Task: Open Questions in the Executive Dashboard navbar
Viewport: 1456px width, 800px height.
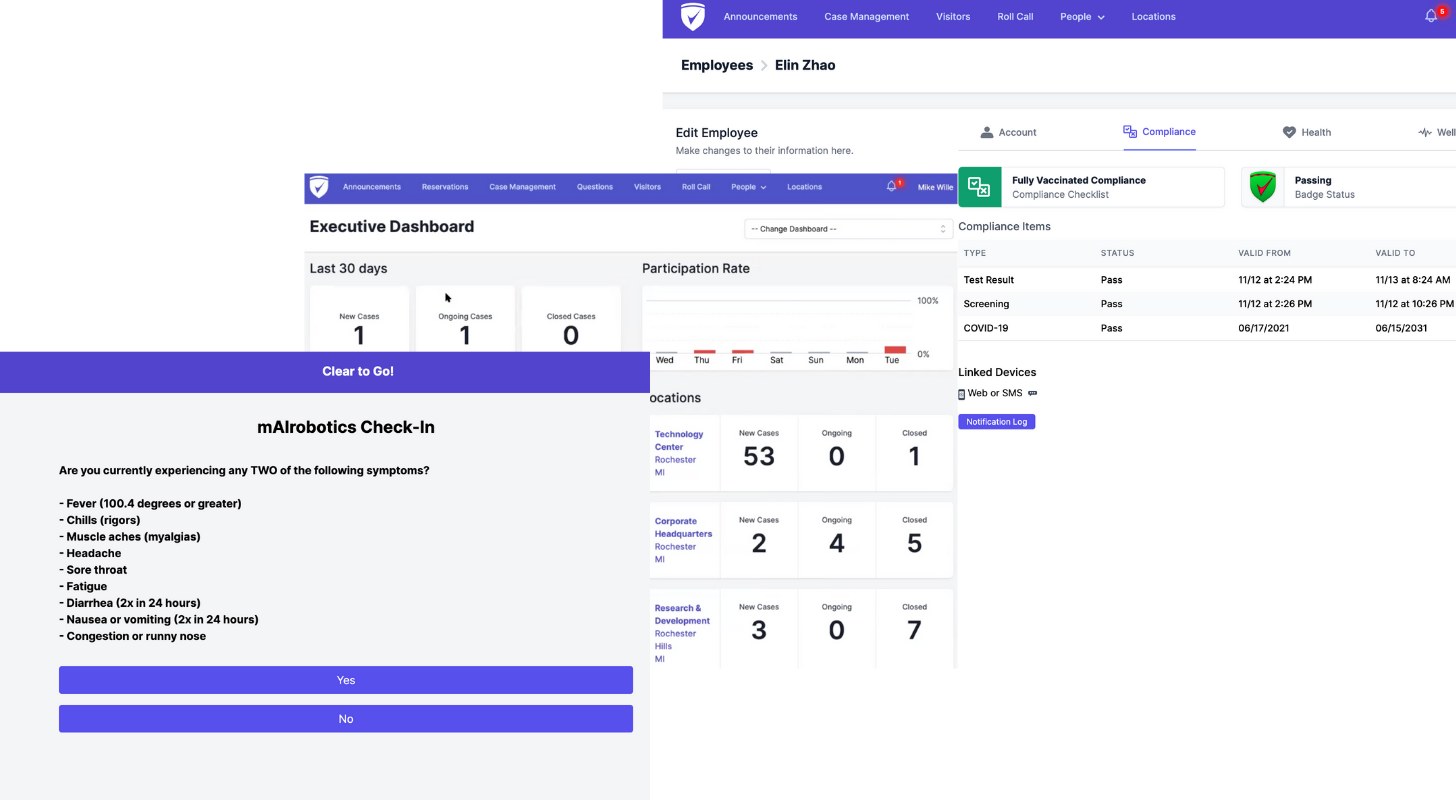Action: (x=595, y=187)
